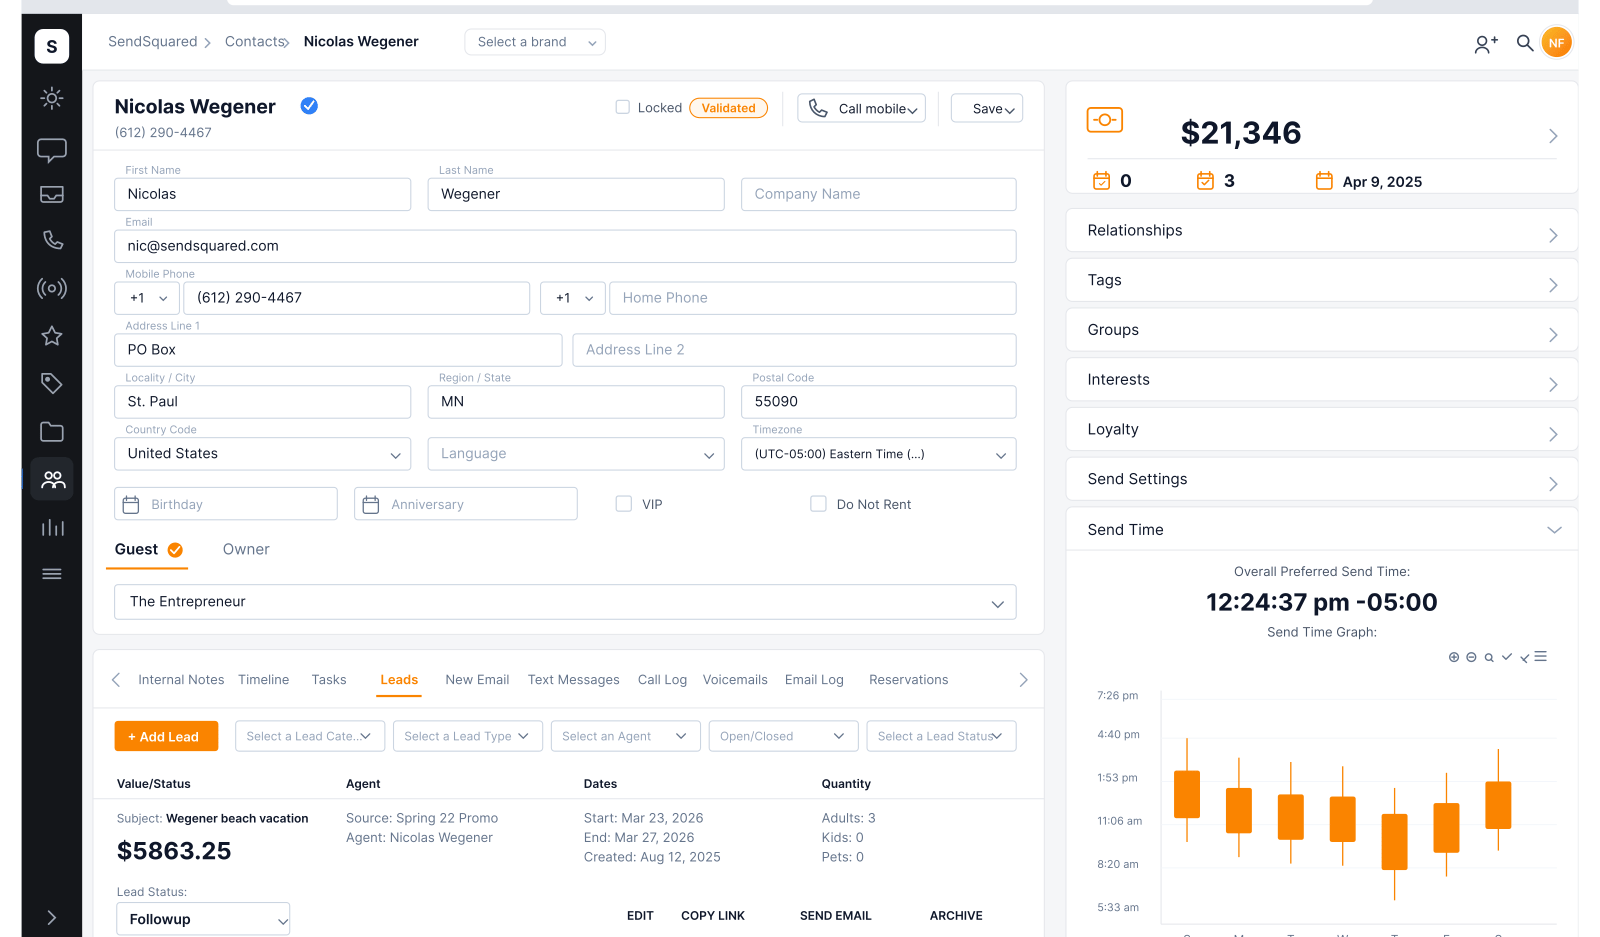Click SEND EMAIL on the lead
1600x937 pixels.
click(x=836, y=916)
